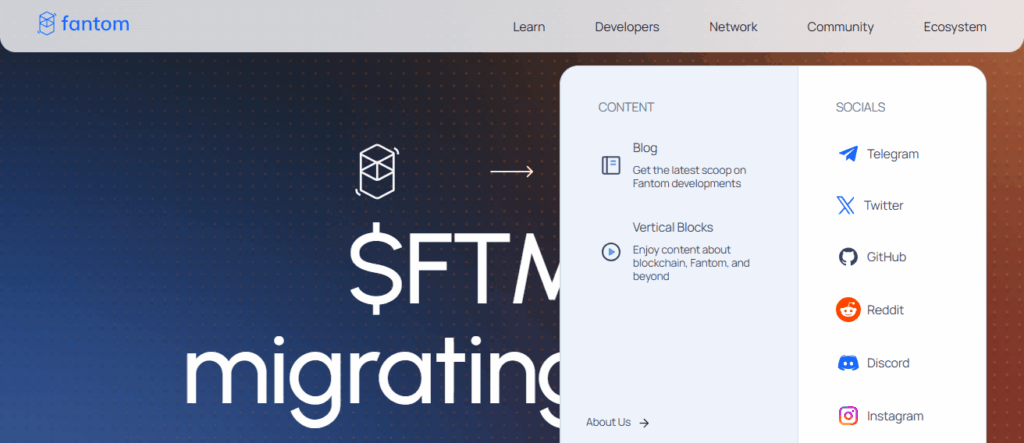This screenshot has width=1024, height=443.
Task: Click the Discord logo icon
Action: (848, 363)
